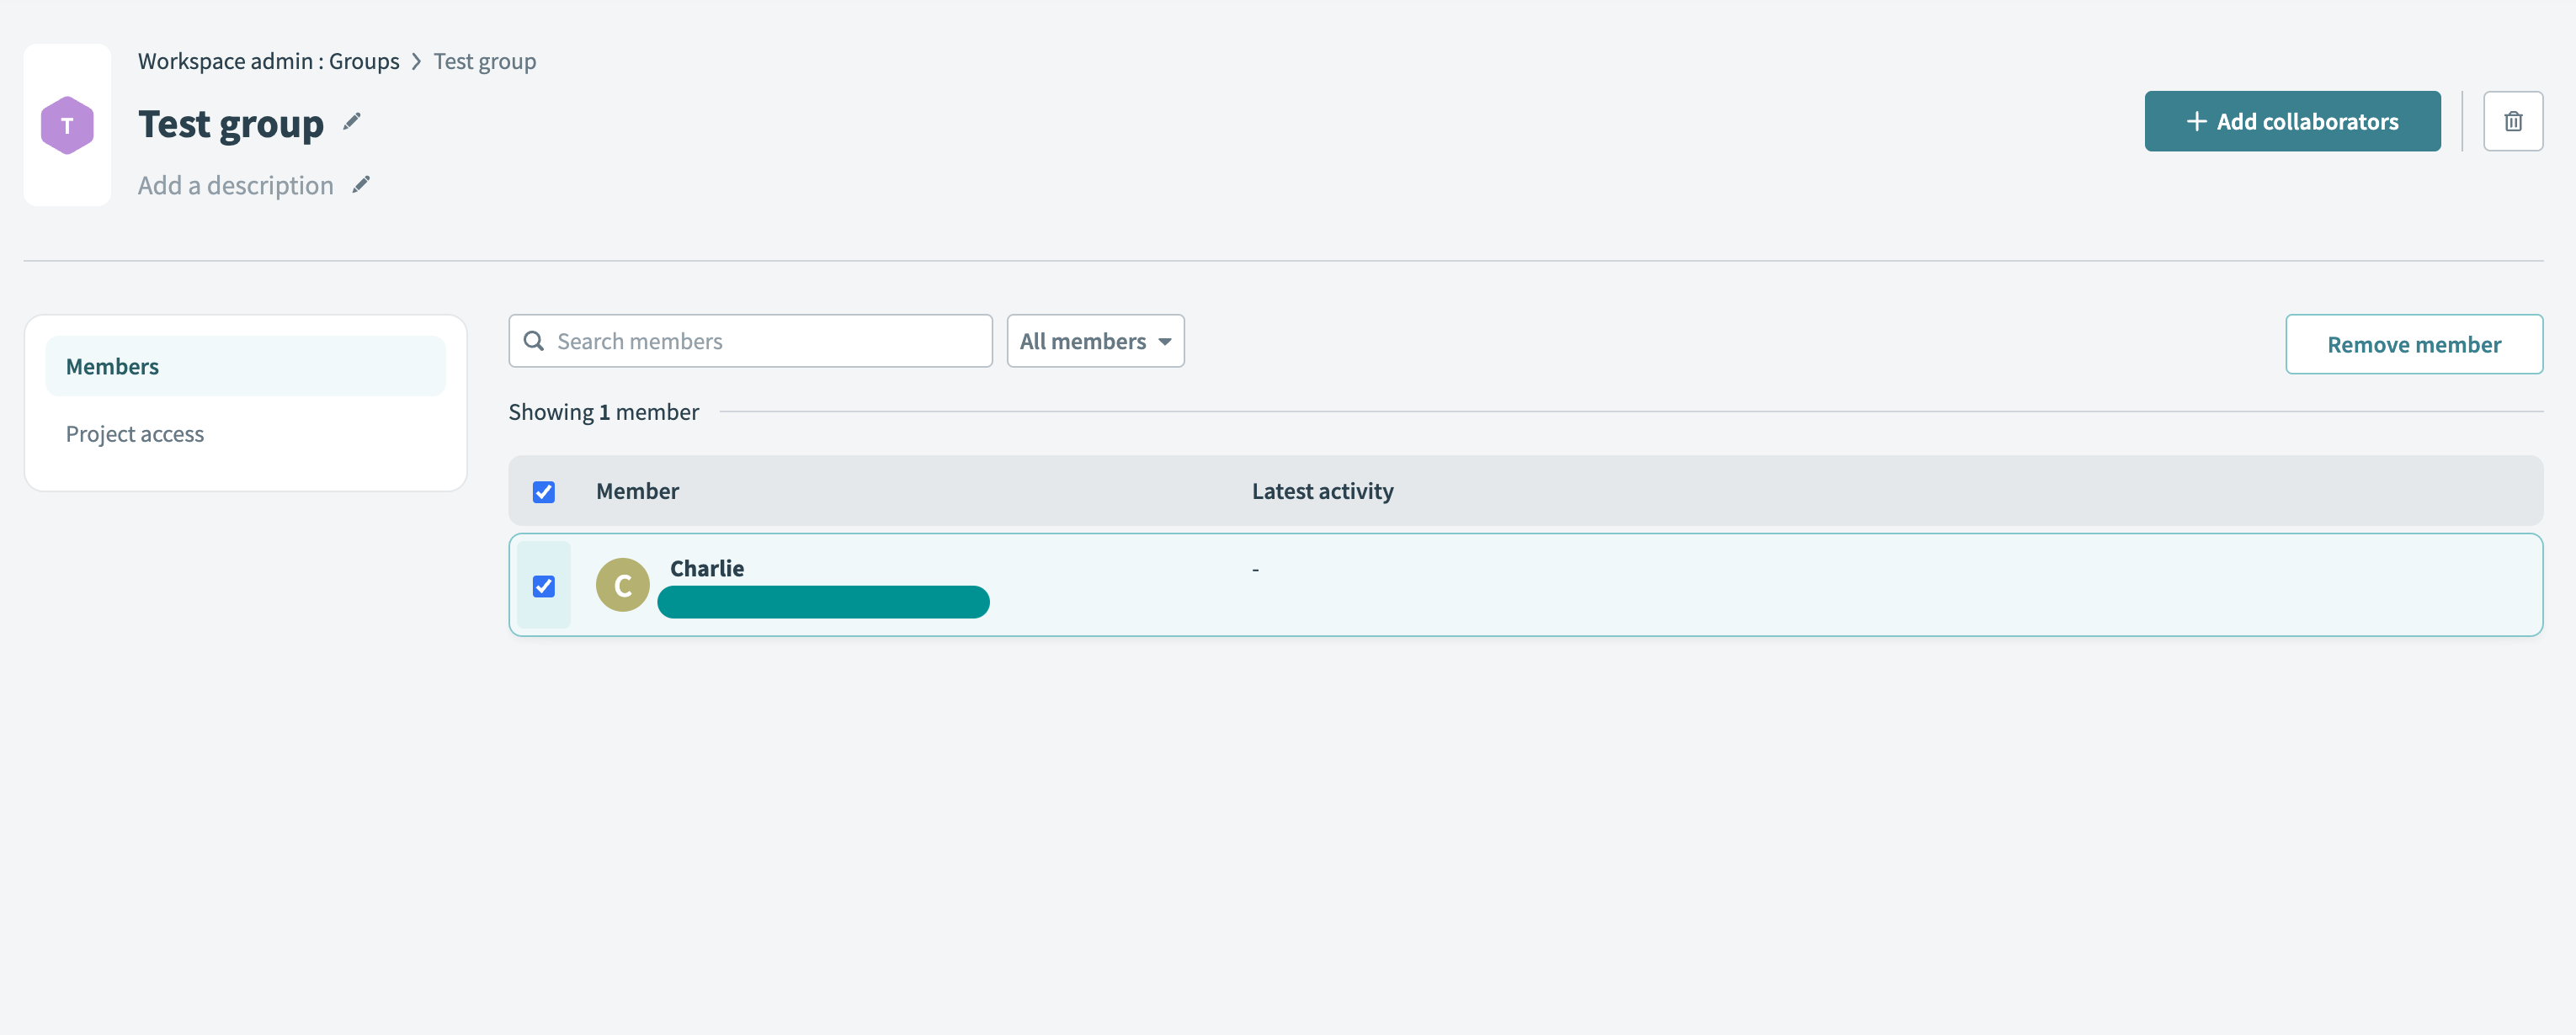This screenshot has width=2576, height=1035.
Task: Click Charlie's round C avatar
Action: coord(622,585)
